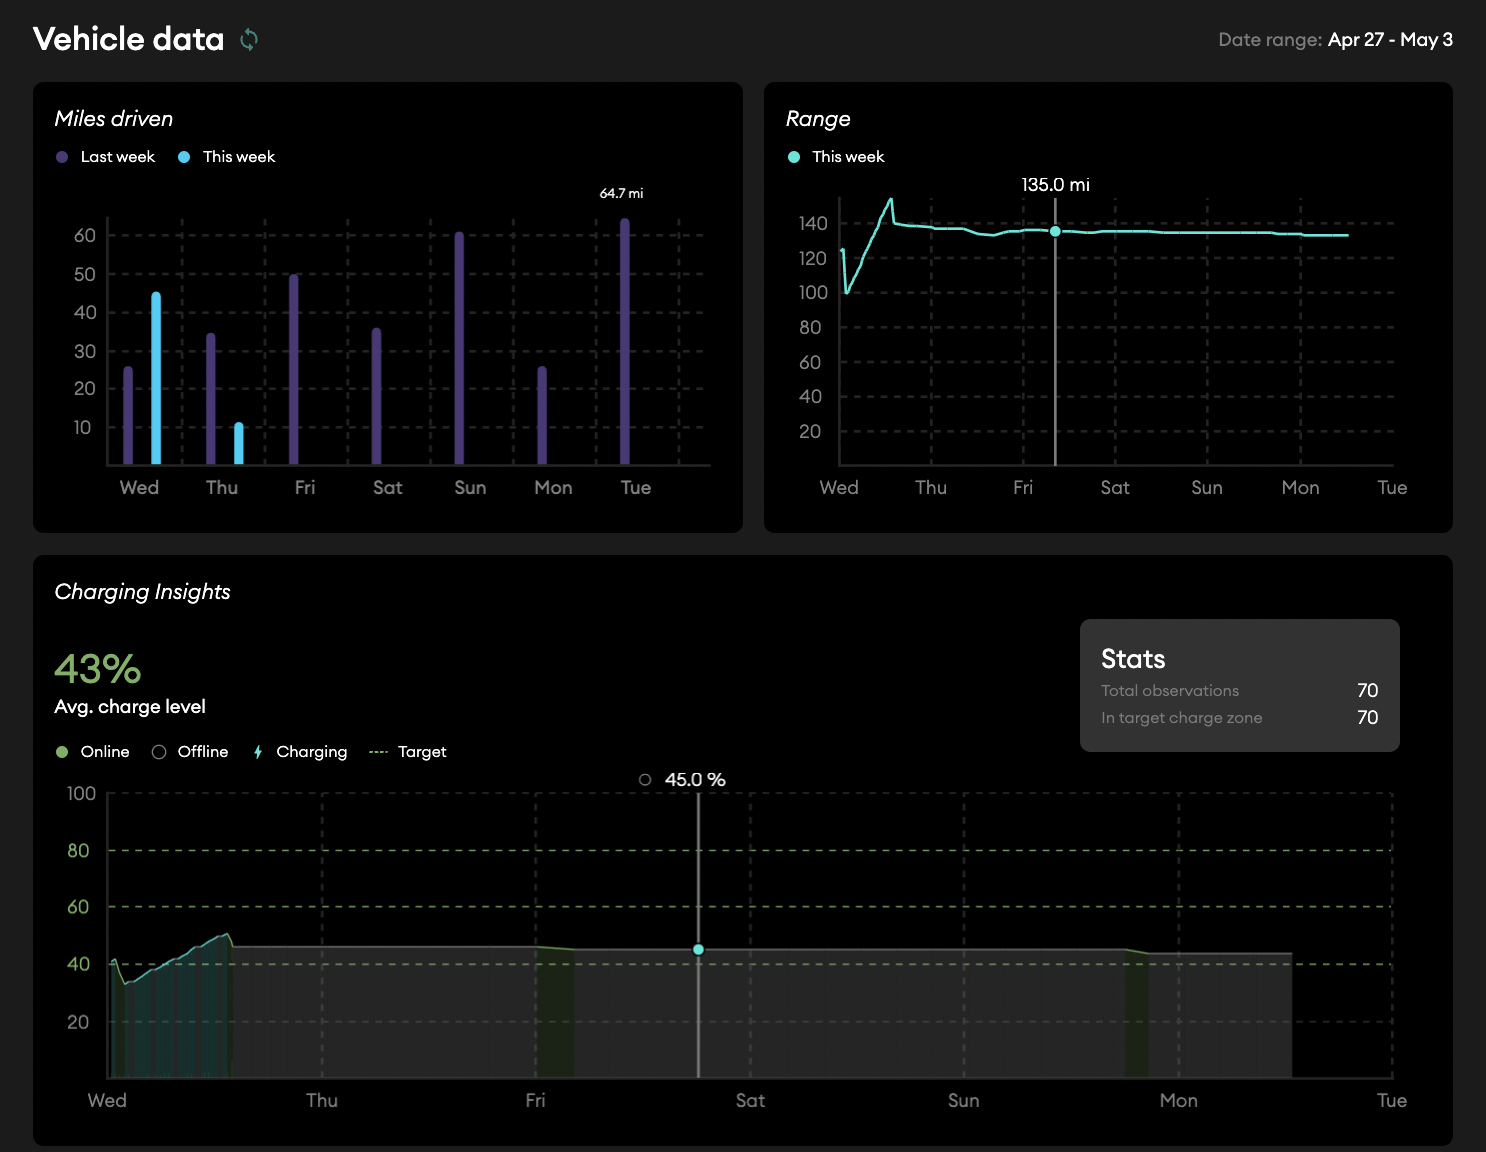This screenshot has width=1486, height=1152.
Task: Click the Total observations stat row
Action: pyautogui.click(x=1239, y=691)
